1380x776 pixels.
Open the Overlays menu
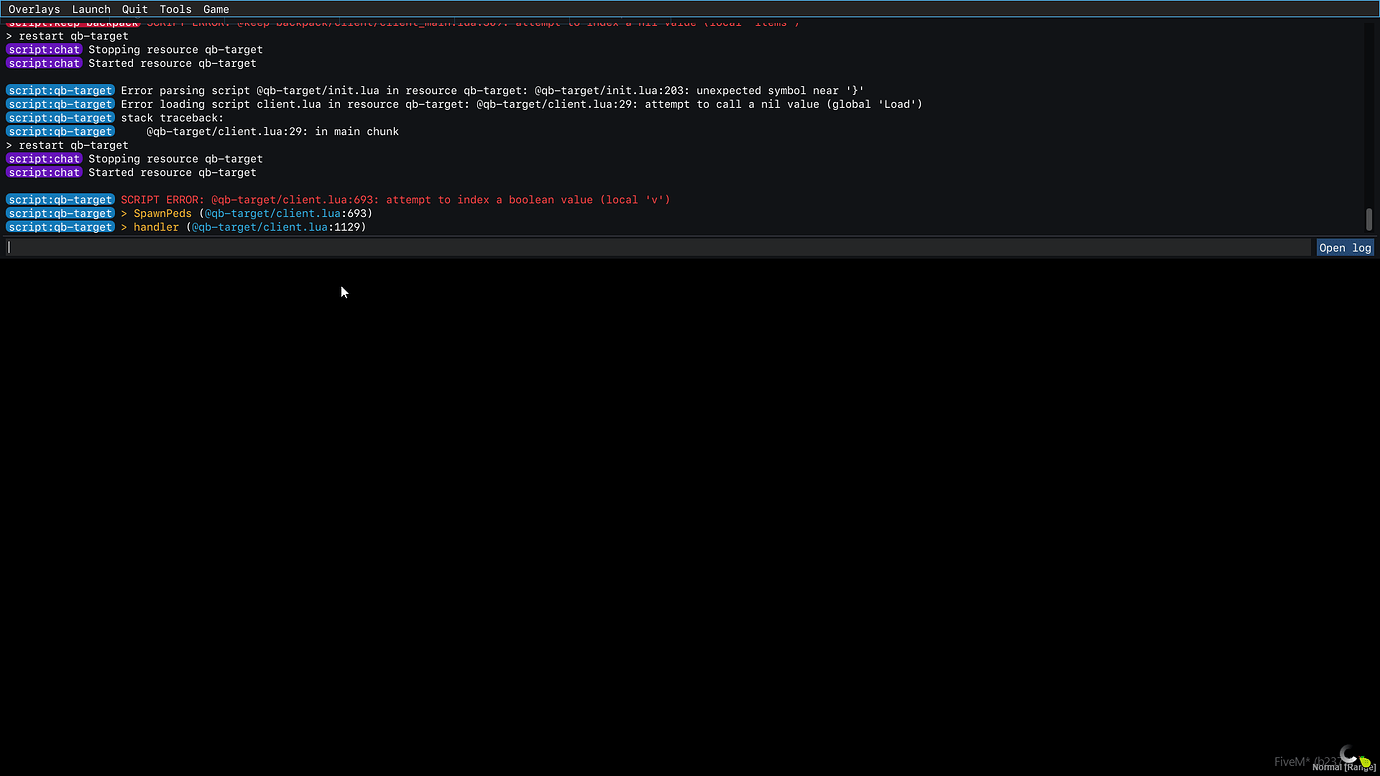(x=34, y=9)
